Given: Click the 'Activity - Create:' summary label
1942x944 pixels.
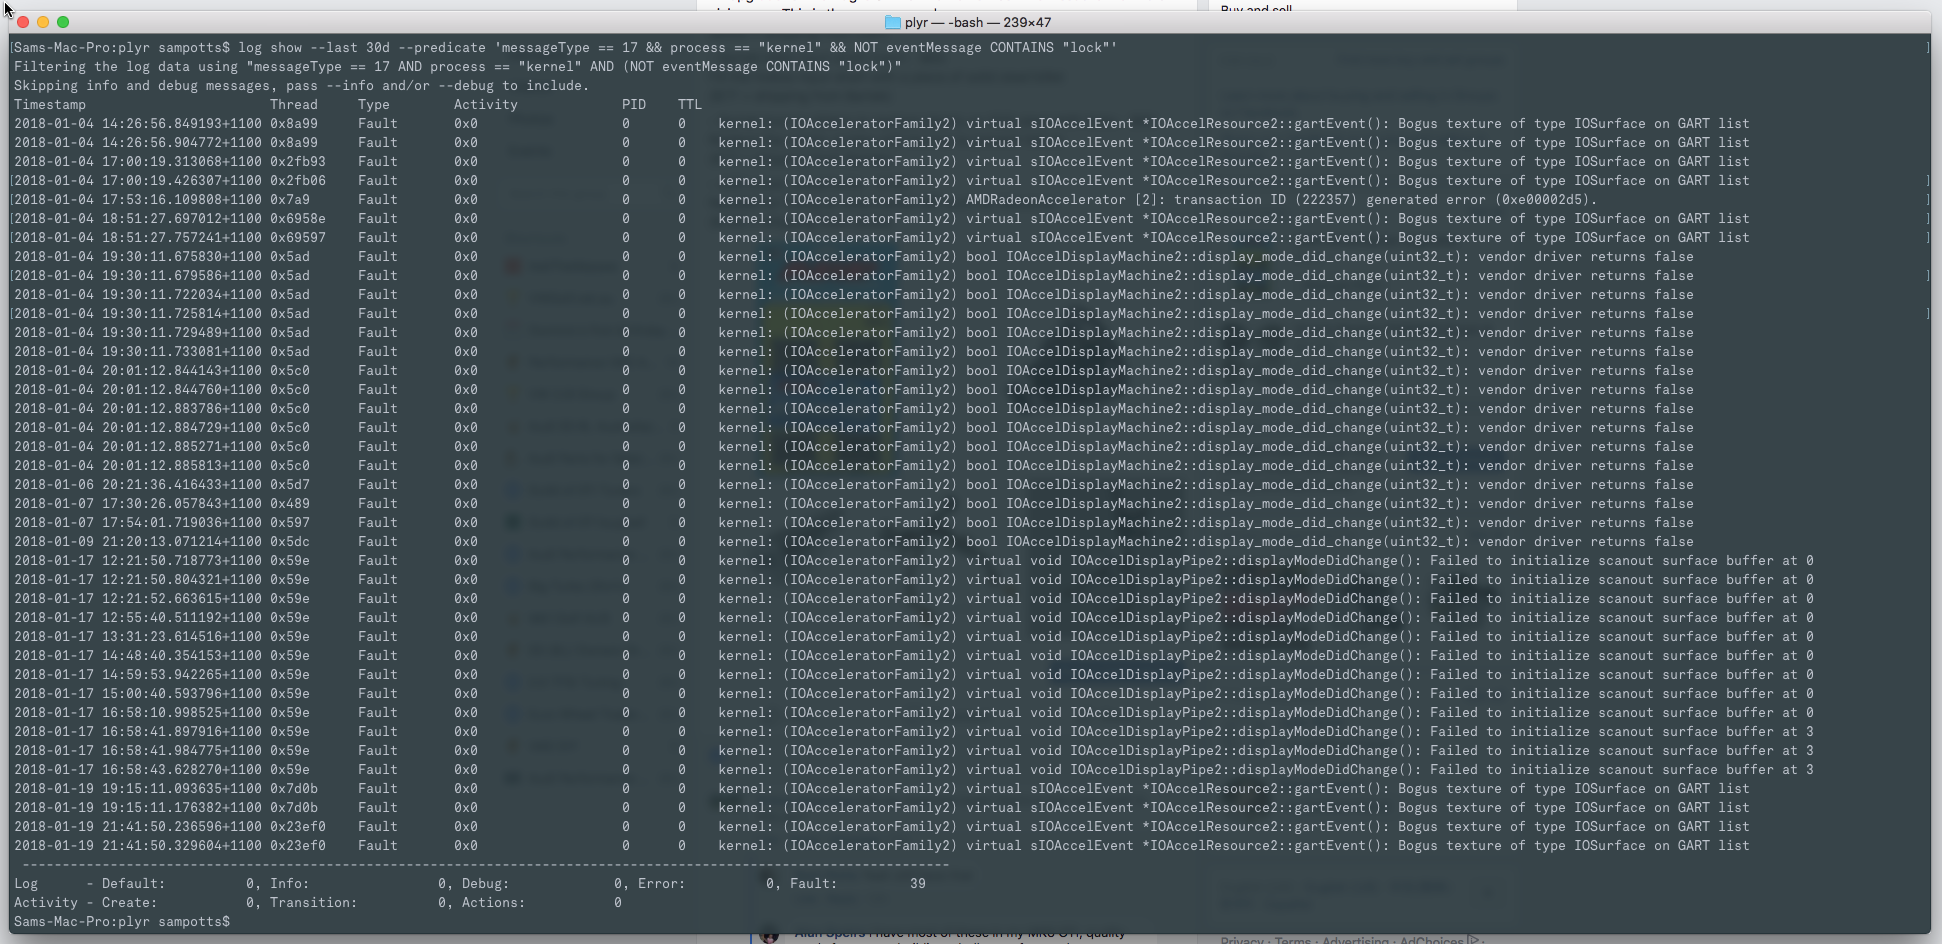Looking at the screenshot, I should click(x=86, y=903).
